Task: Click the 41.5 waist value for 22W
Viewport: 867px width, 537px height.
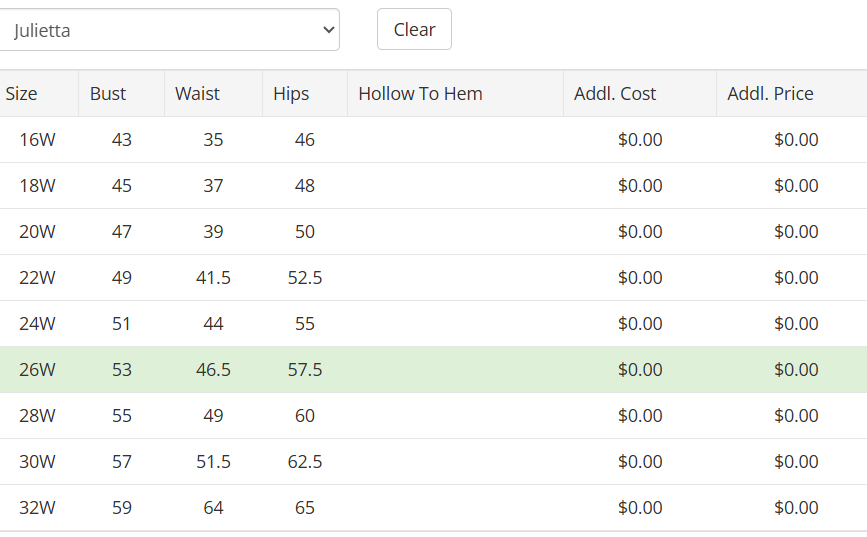Action: coord(213,278)
